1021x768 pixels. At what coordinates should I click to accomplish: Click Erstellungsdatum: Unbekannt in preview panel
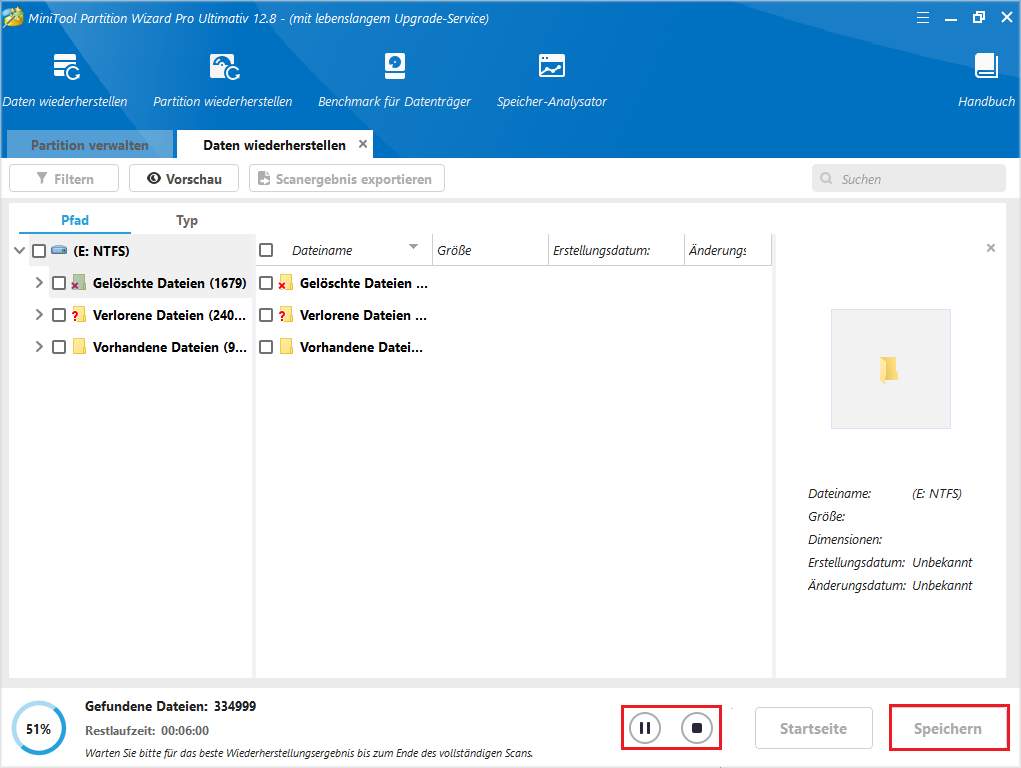coord(889,562)
